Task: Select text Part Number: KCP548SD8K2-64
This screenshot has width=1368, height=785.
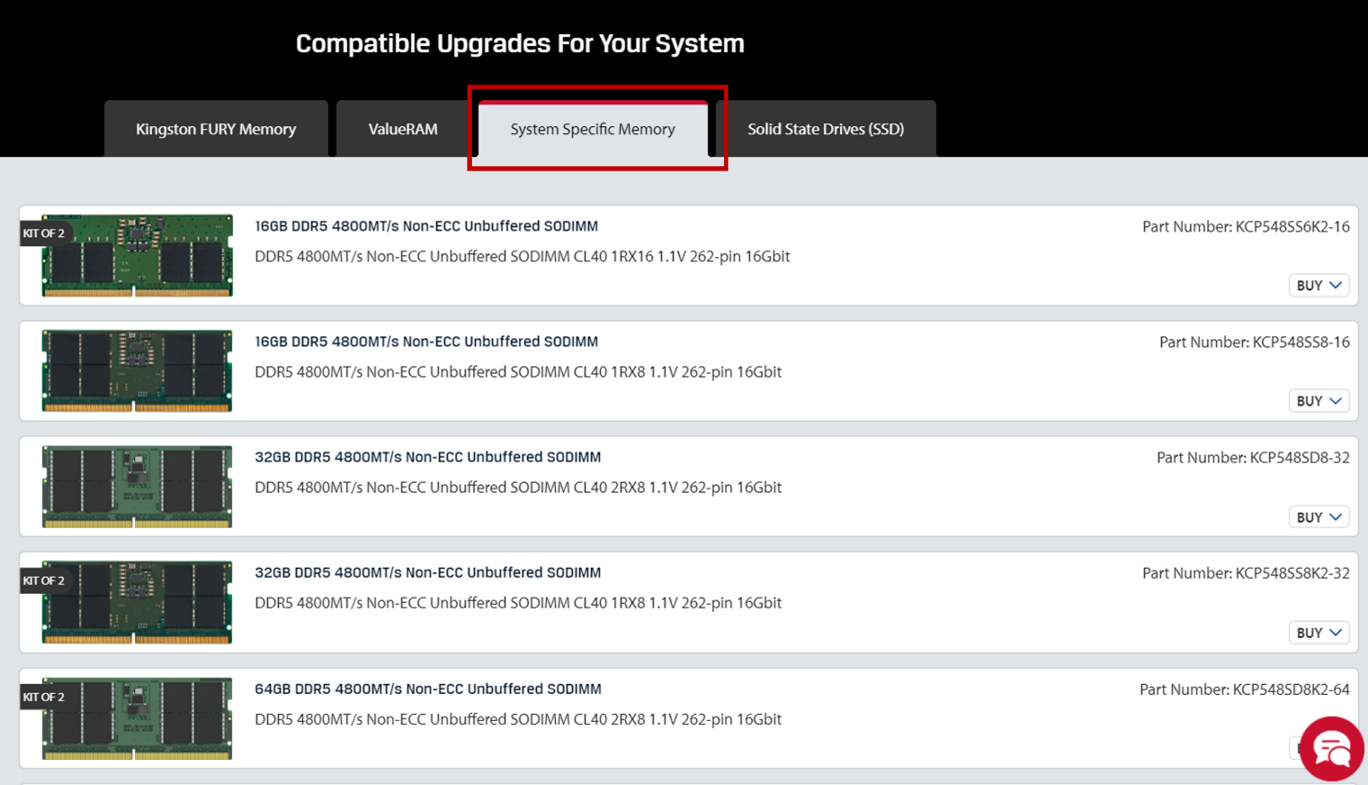Action: click(x=1245, y=690)
